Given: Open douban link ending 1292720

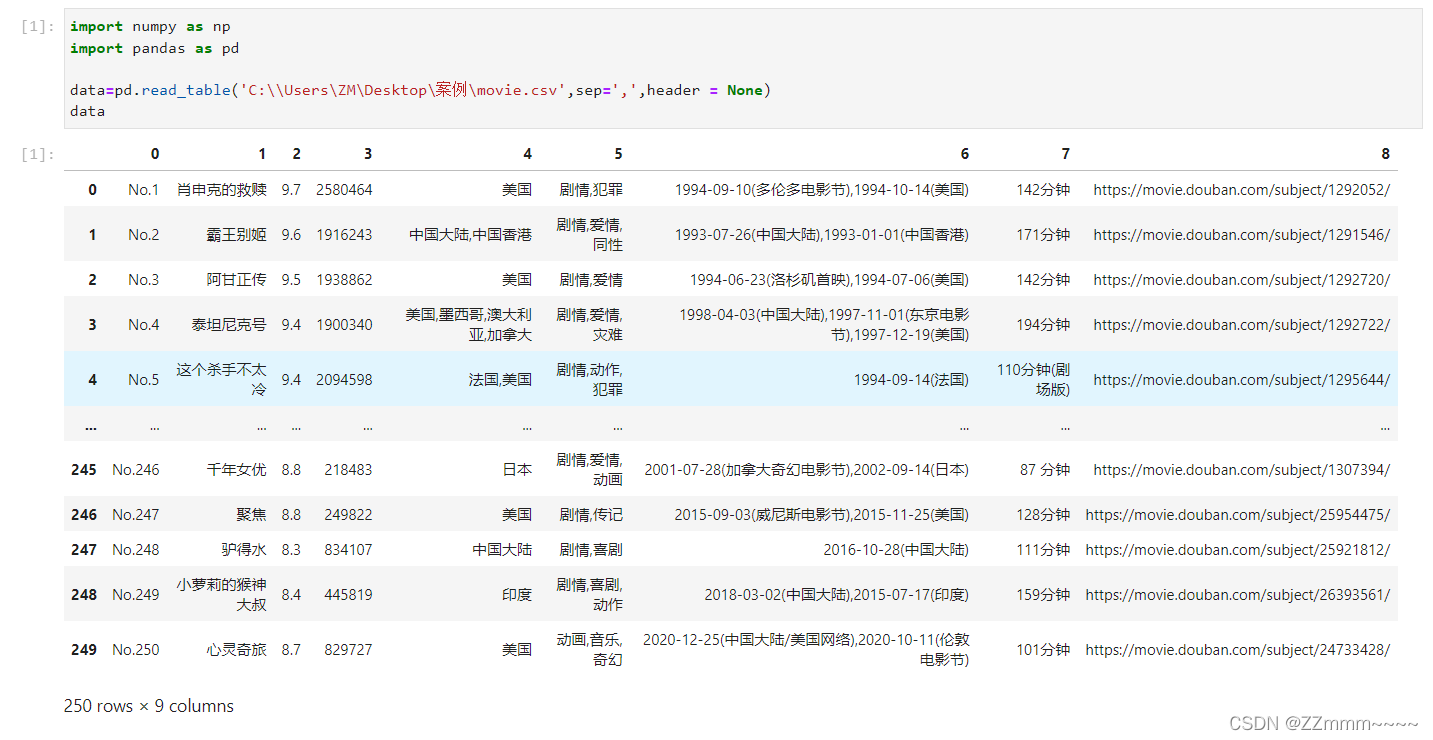Looking at the screenshot, I should click(x=1241, y=279).
